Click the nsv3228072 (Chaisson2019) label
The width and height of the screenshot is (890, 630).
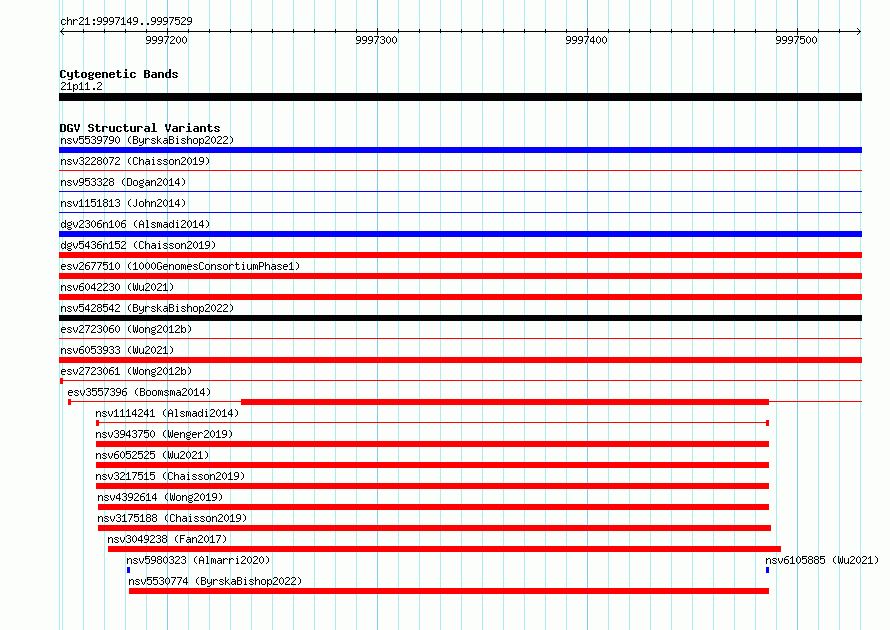point(135,161)
